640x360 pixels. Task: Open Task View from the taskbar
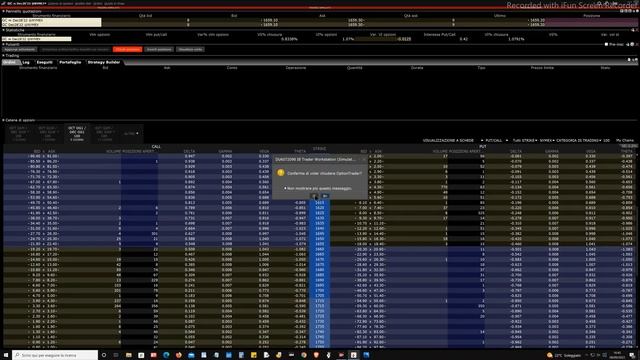[x=116, y=355]
